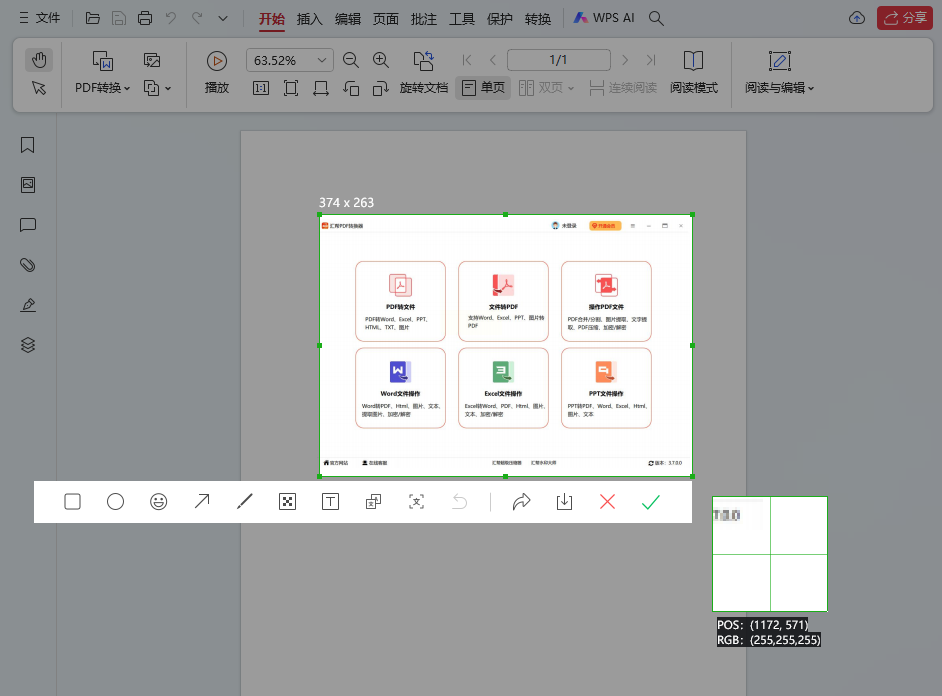Cancel the screenshot with red X
The image size is (942, 696).
[x=607, y=501]
